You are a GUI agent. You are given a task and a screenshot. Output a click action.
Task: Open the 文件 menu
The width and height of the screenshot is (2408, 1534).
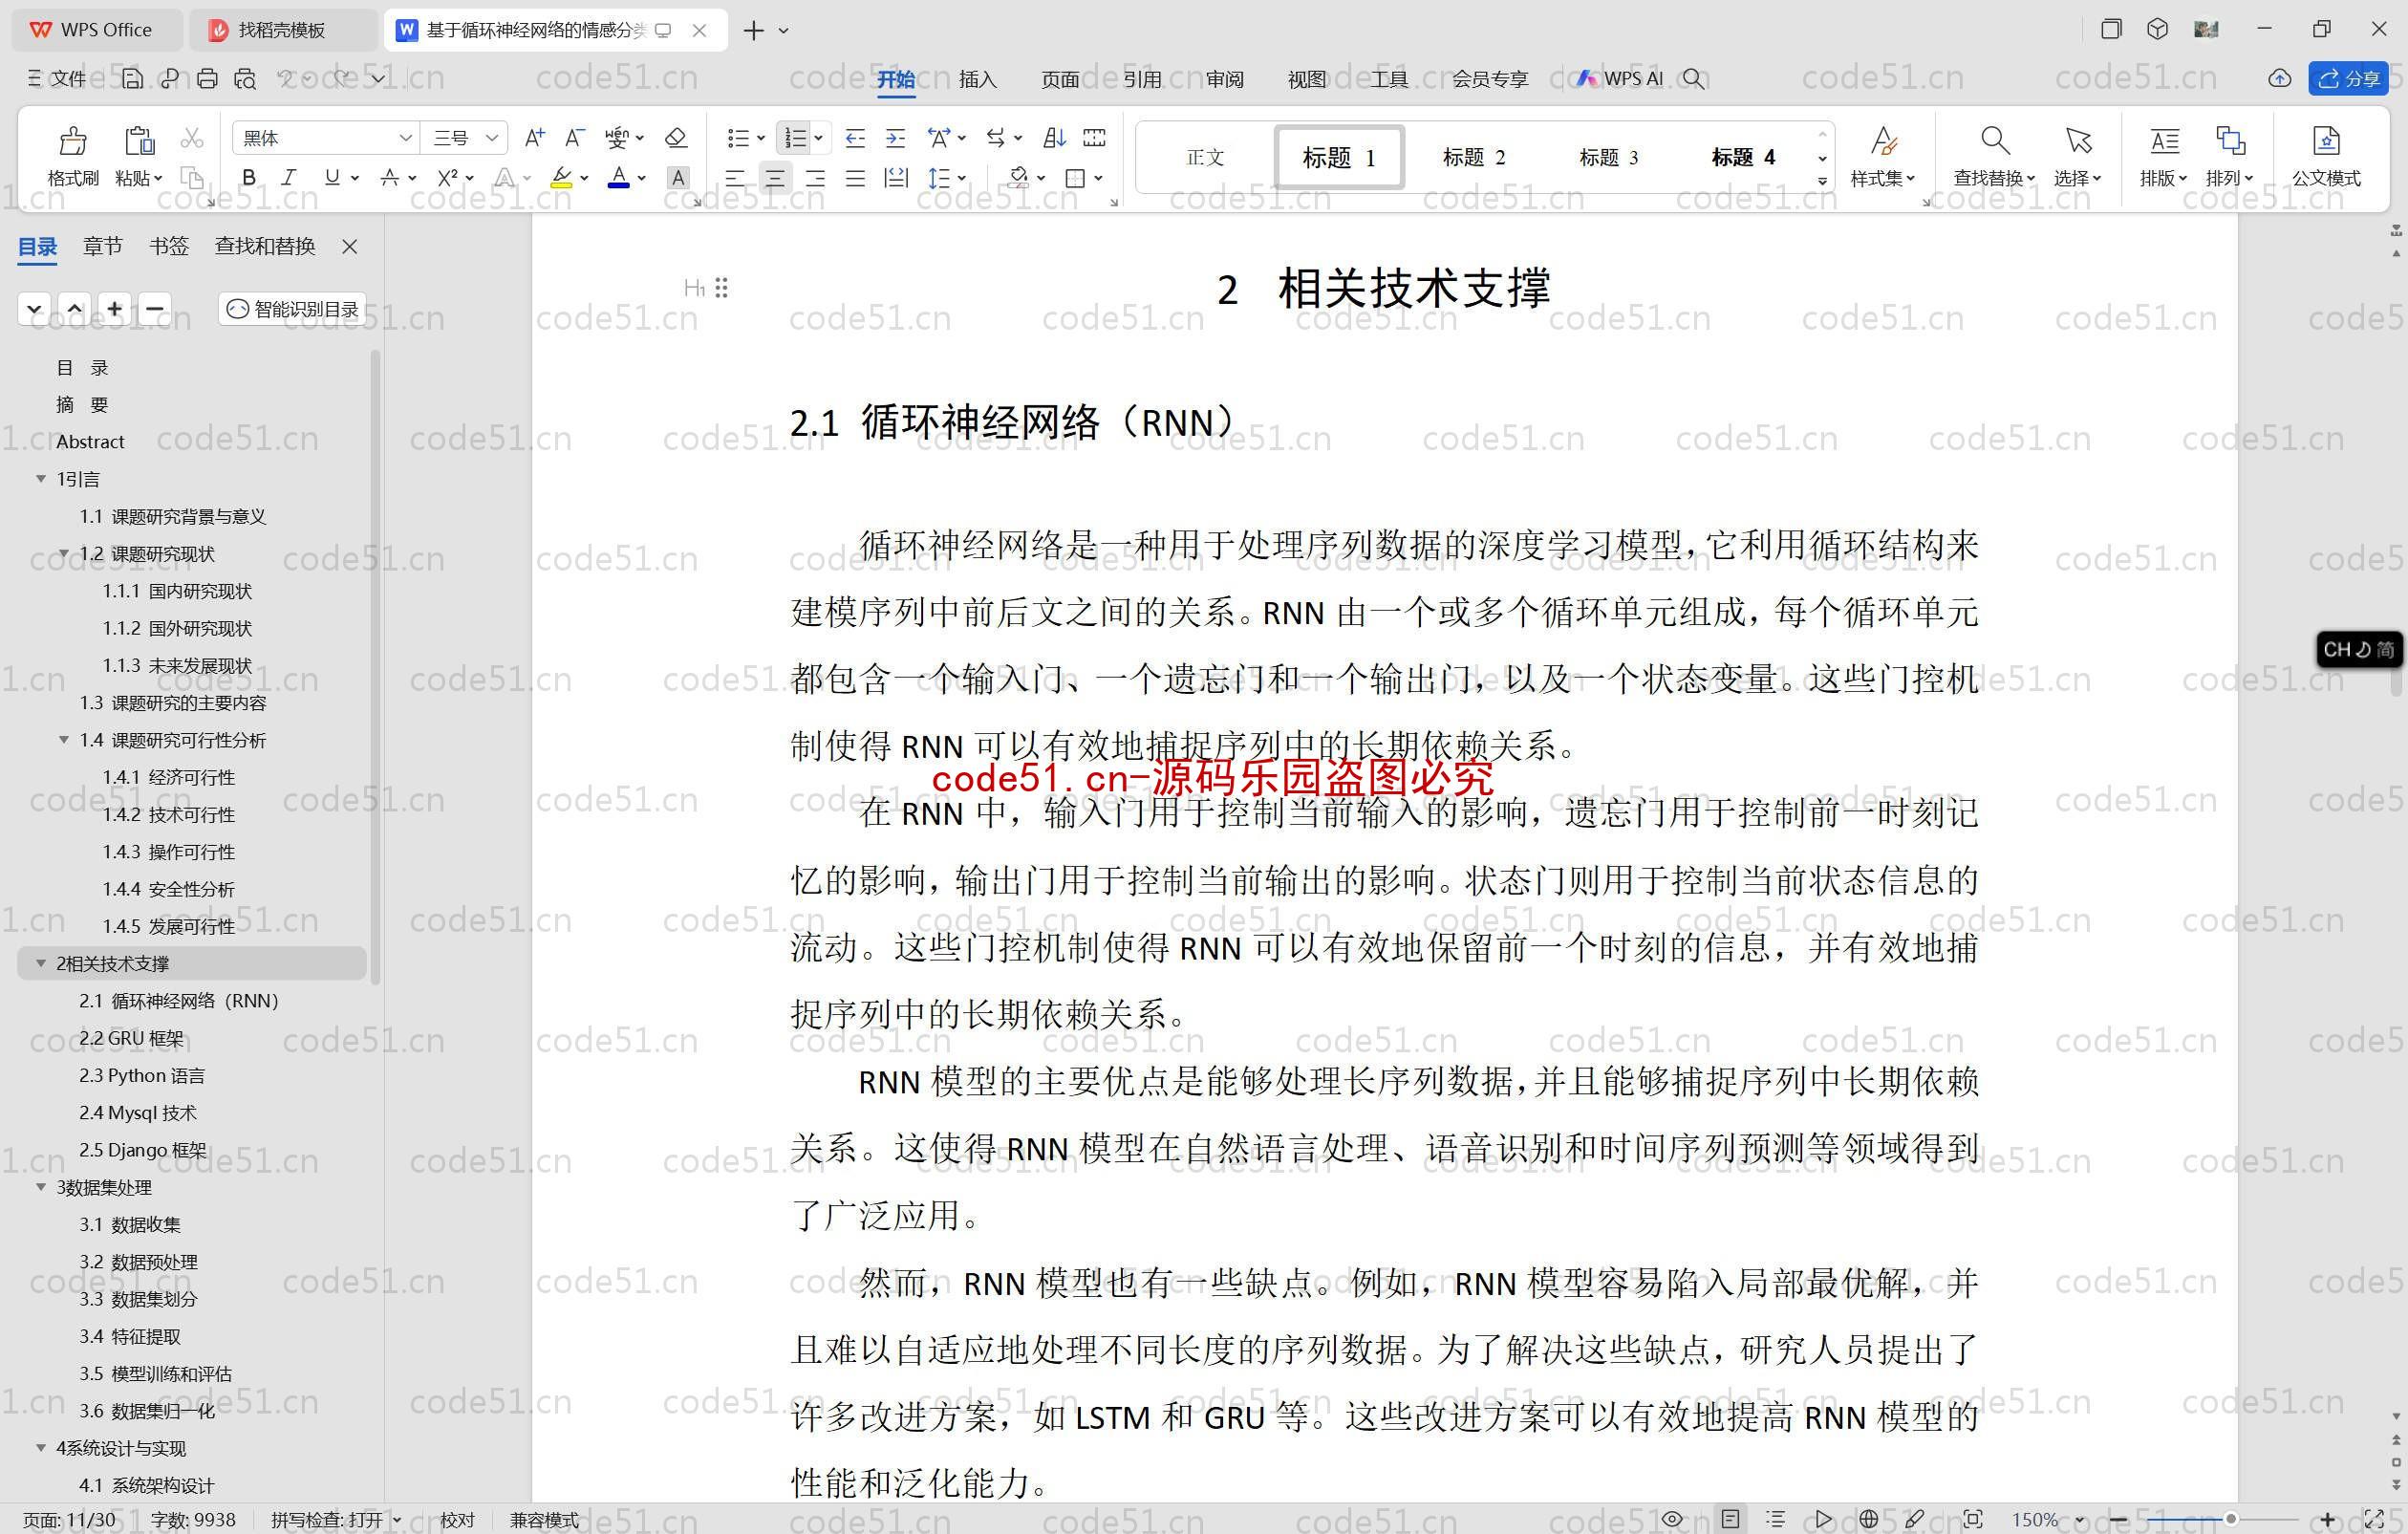[57, 79]
